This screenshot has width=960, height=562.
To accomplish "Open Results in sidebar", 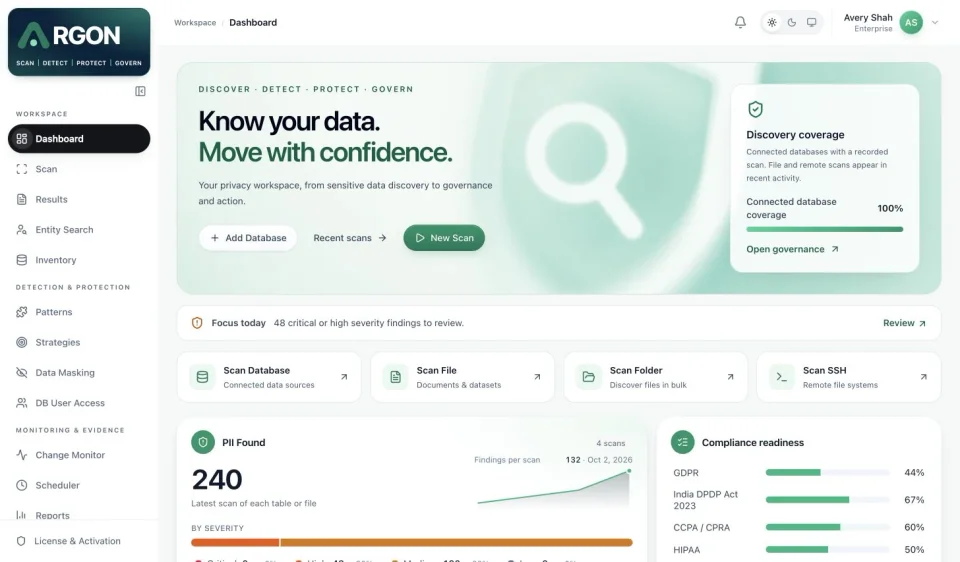I will pyautogui.click(x=79, y=200).
